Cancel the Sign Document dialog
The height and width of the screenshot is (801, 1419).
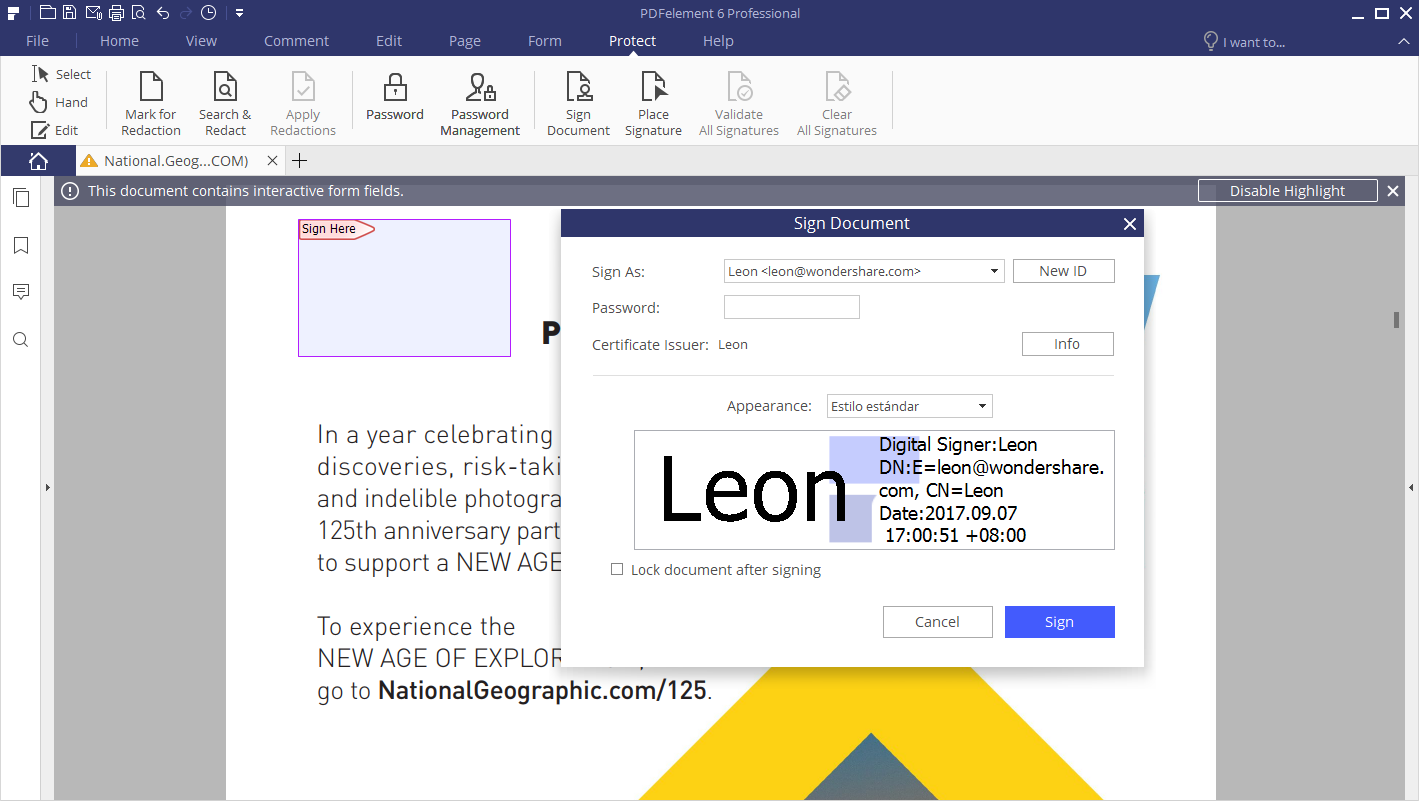click(x=937, y=622)
